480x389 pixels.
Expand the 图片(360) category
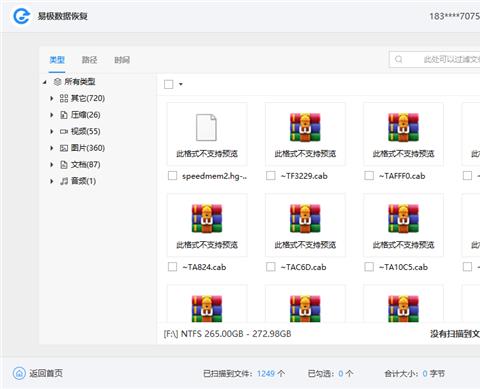51,148
